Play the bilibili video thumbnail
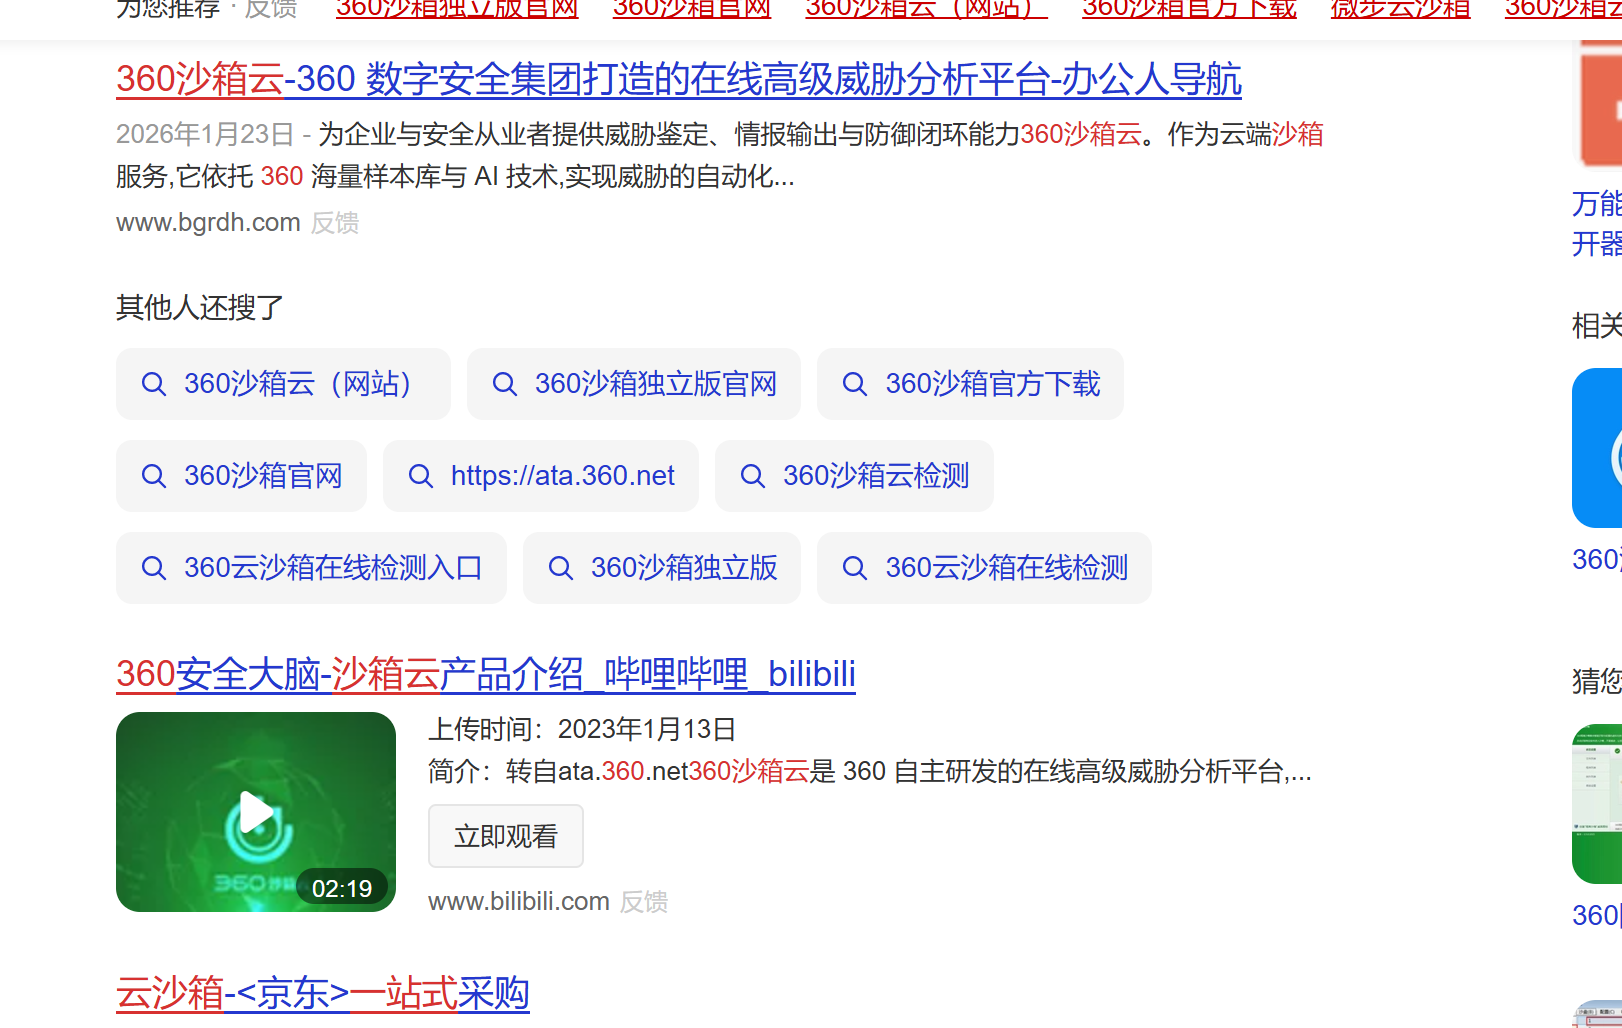 (256, 812)
